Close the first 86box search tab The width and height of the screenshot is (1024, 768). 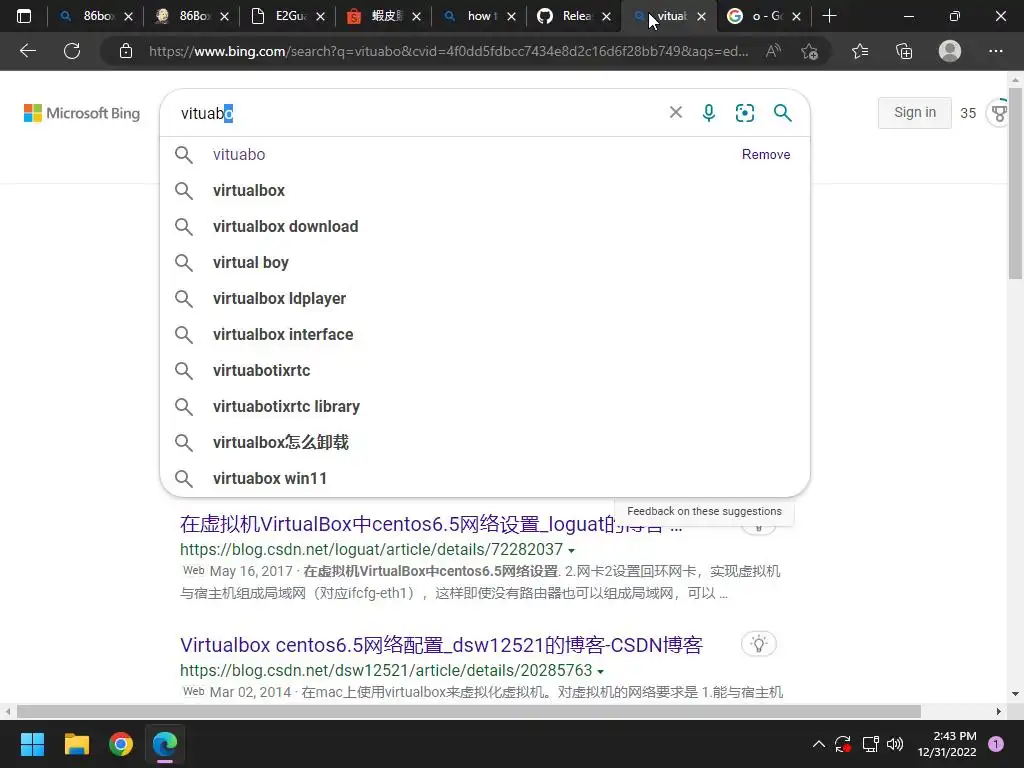(x=129, y=16)
